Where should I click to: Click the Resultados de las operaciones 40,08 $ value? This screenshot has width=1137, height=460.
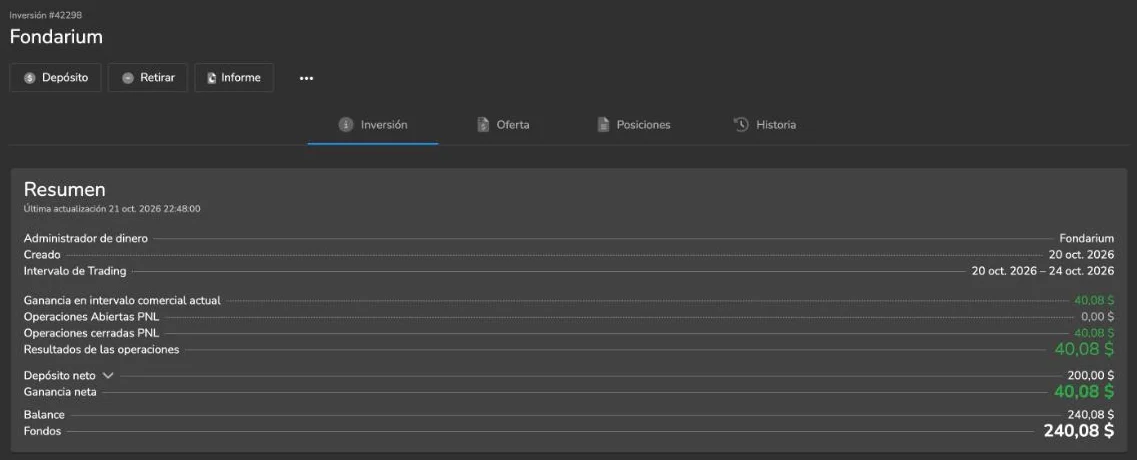coord(1084,349)
